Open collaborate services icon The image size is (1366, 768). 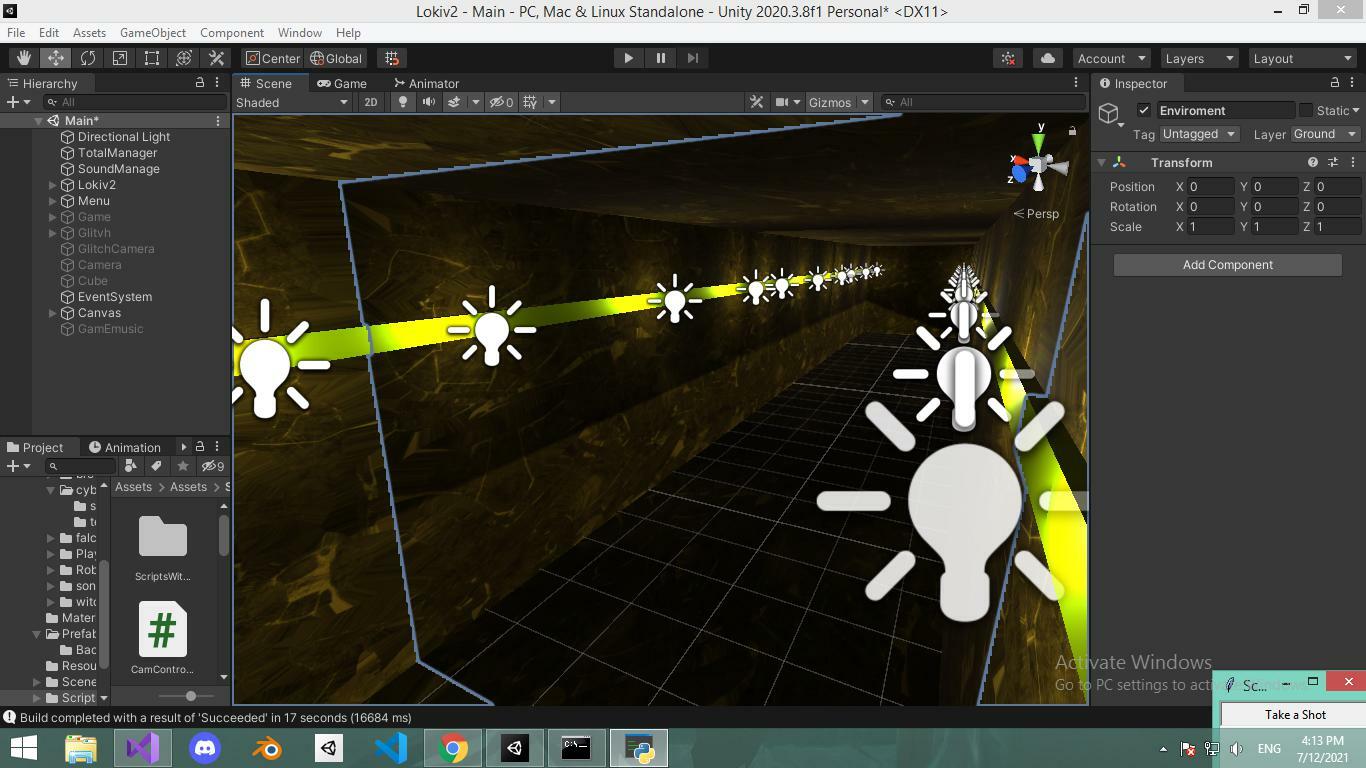(x=1008, y=58)
